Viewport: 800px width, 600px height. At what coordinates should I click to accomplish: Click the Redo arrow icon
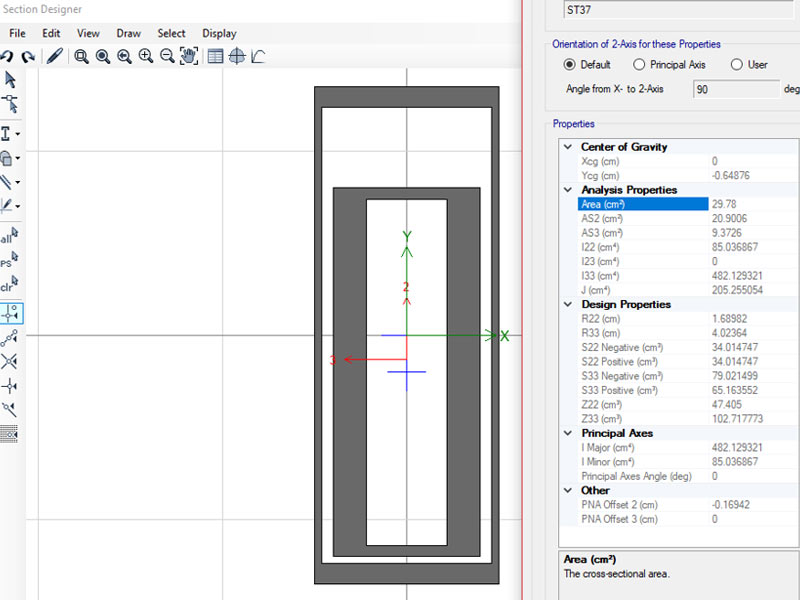coord(28,56)
